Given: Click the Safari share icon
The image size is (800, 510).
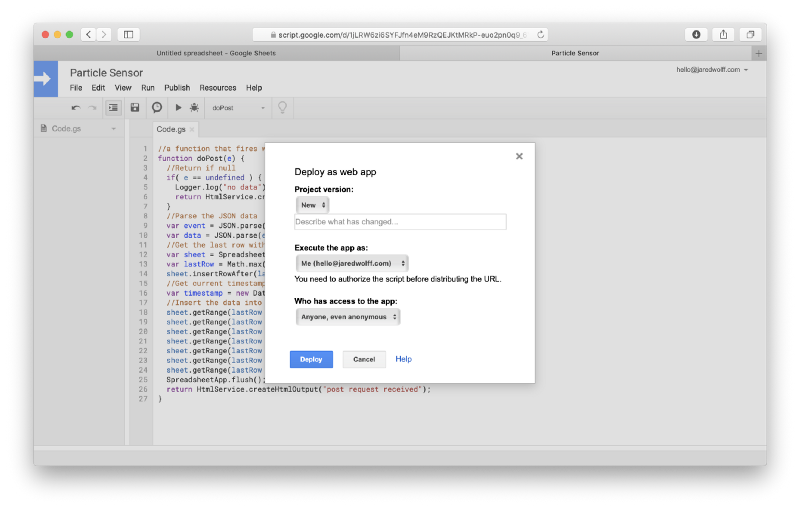Looking at the screenshot, I should point(723,34).
